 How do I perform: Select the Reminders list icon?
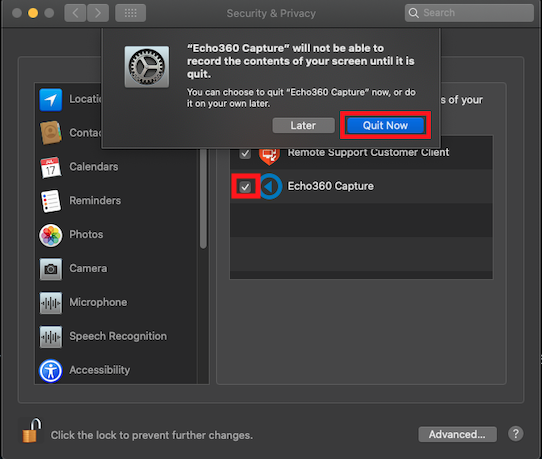click(51, 200)
